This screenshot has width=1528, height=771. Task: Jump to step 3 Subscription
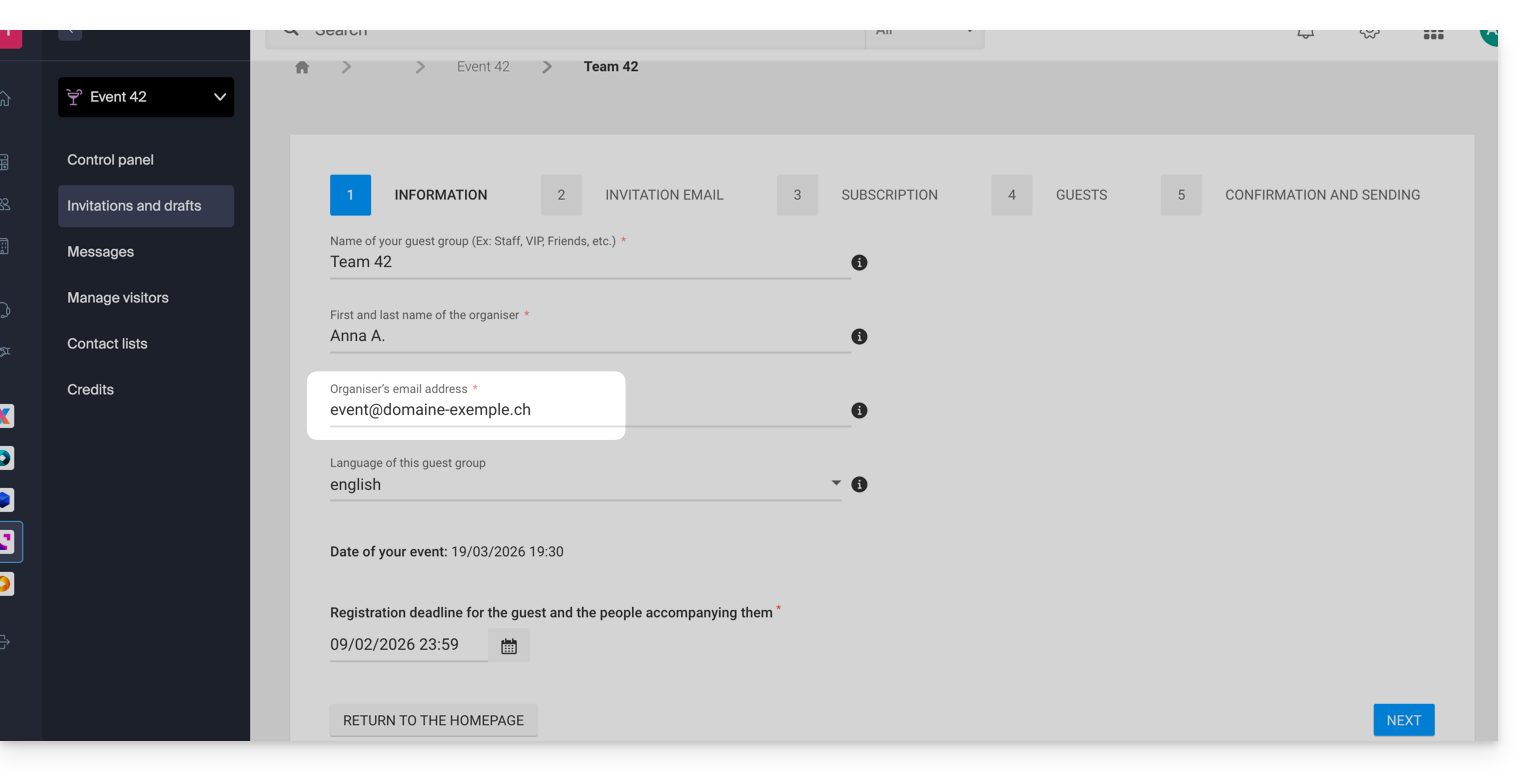tap(857, 195)
